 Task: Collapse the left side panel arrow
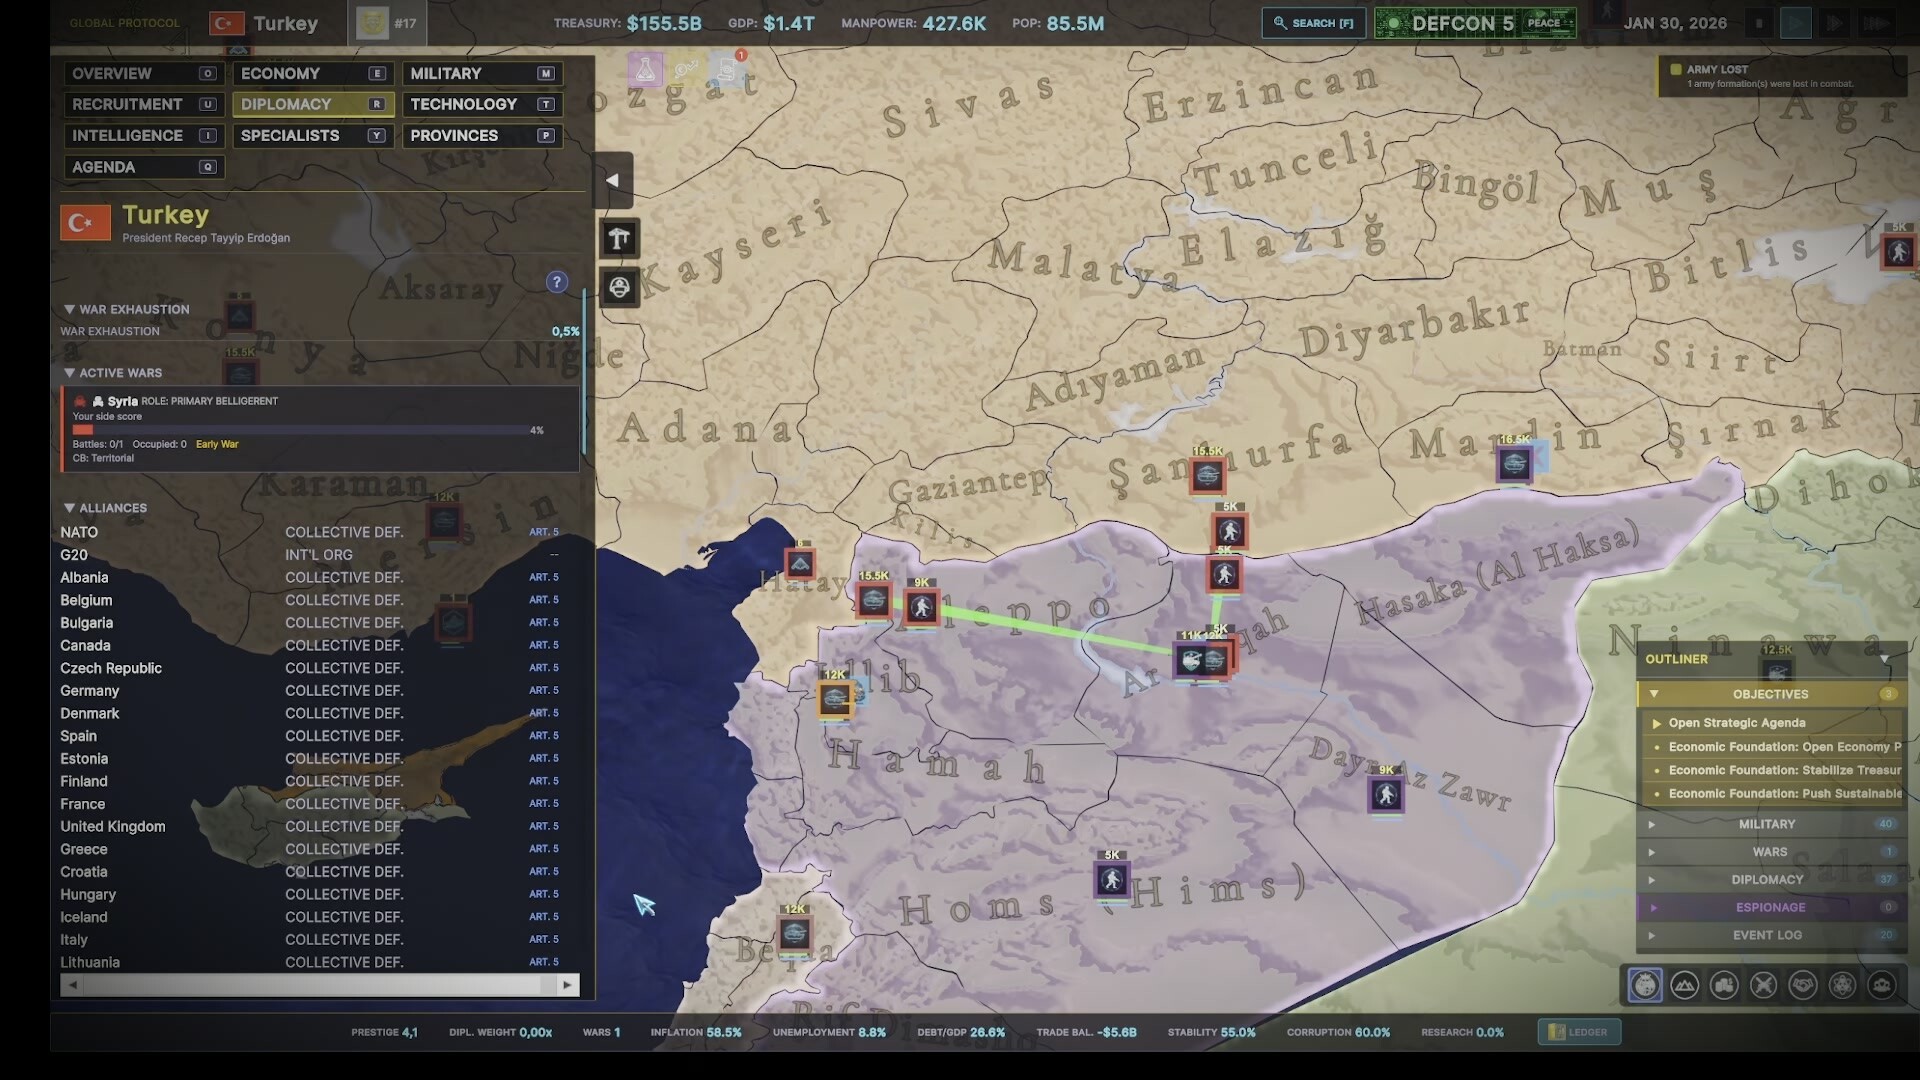point(613,180)
